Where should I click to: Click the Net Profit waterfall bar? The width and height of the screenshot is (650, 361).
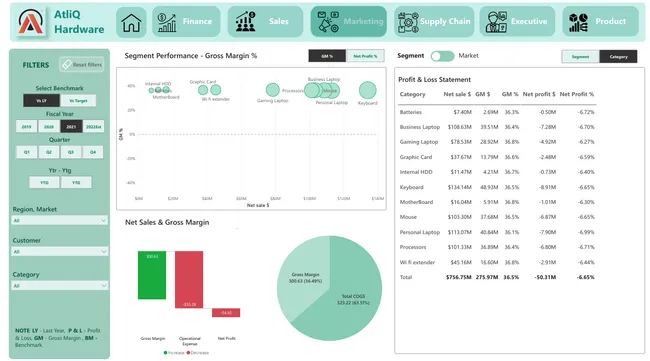pyautogui.click(x=226, y=313)
